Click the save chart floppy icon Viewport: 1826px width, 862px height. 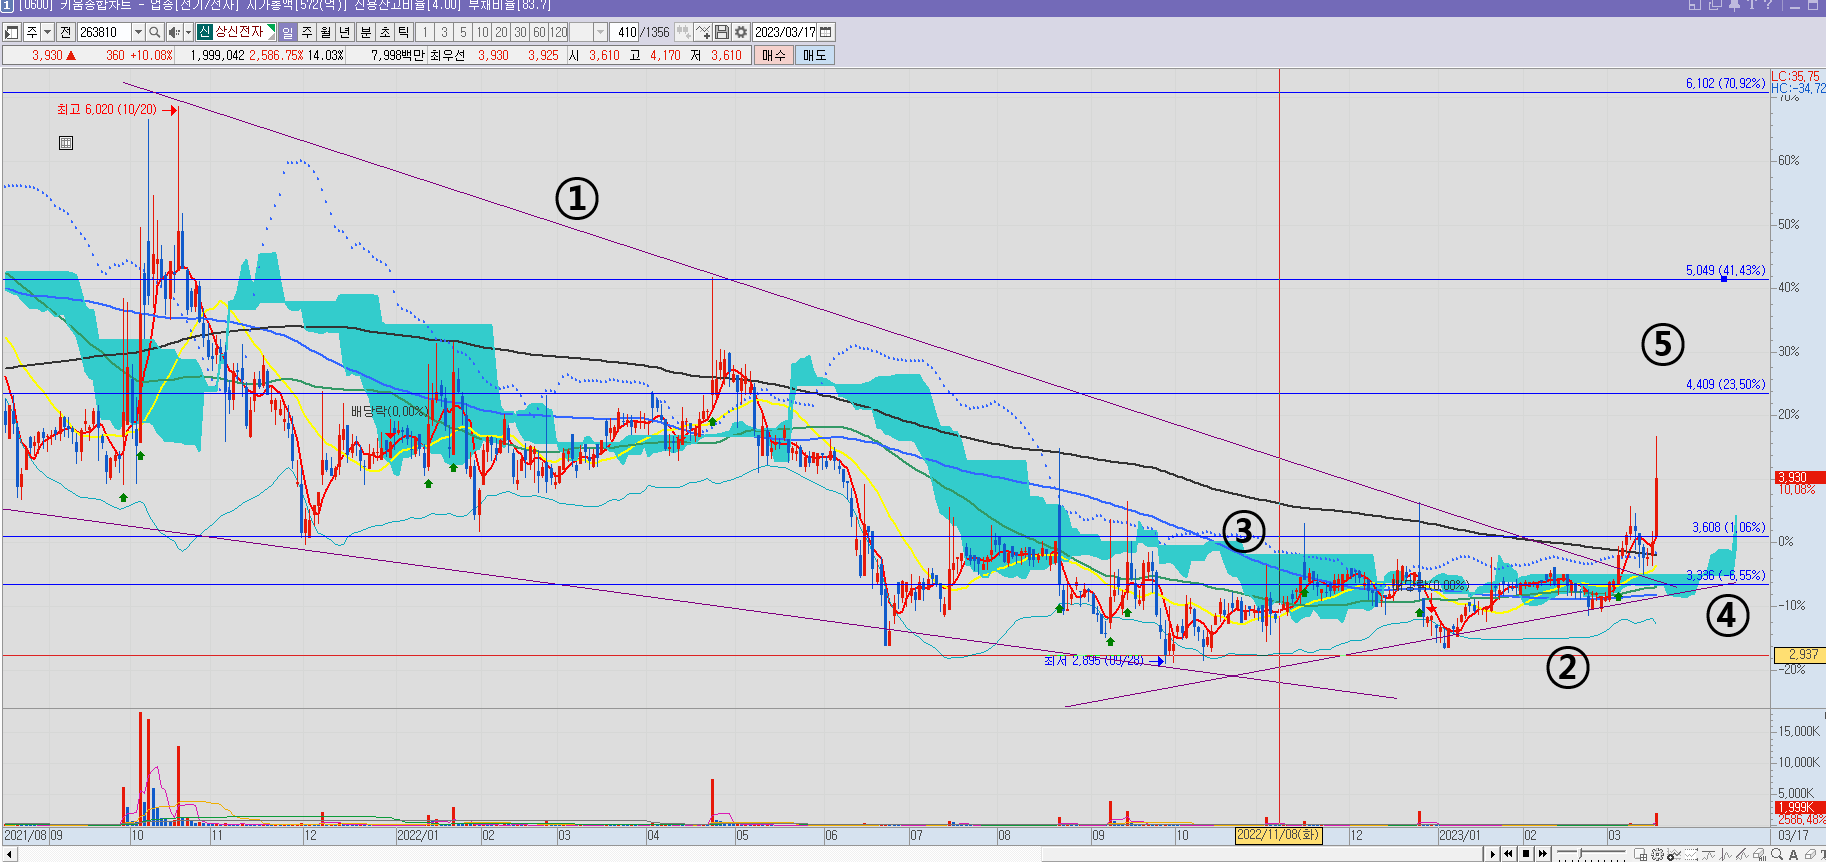click(x=722, y=32)
